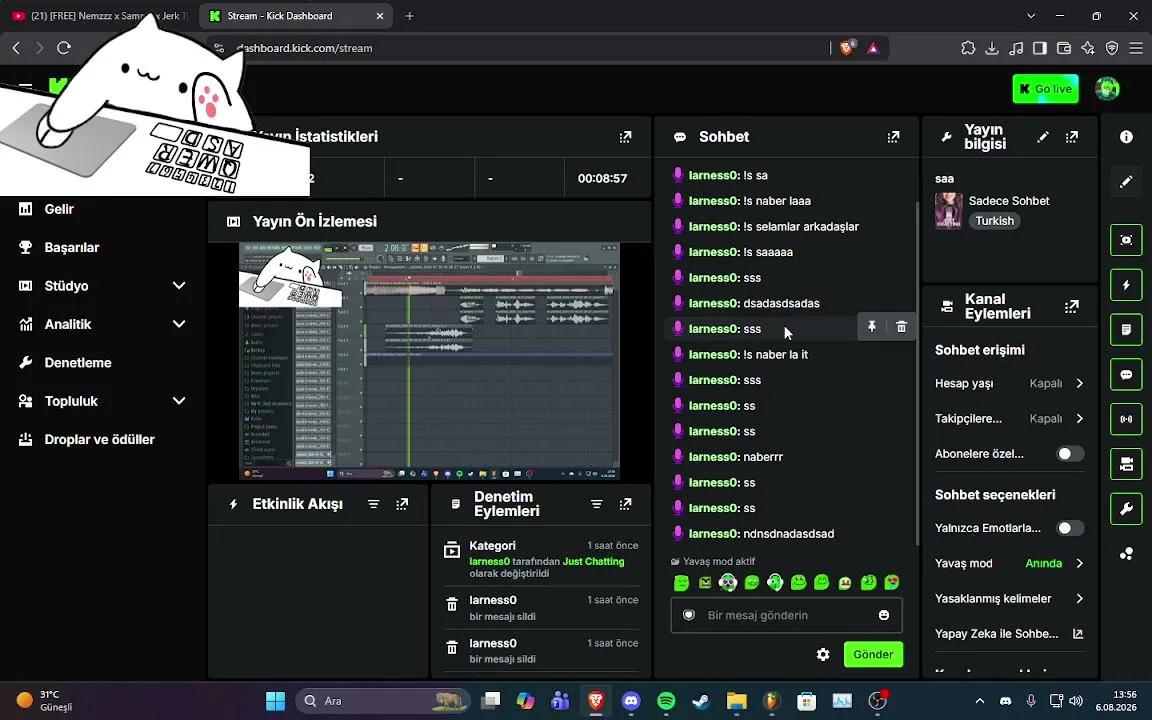
Task: Delete the hovered 'sss' chat message
Action: click(x=901, y=327)
